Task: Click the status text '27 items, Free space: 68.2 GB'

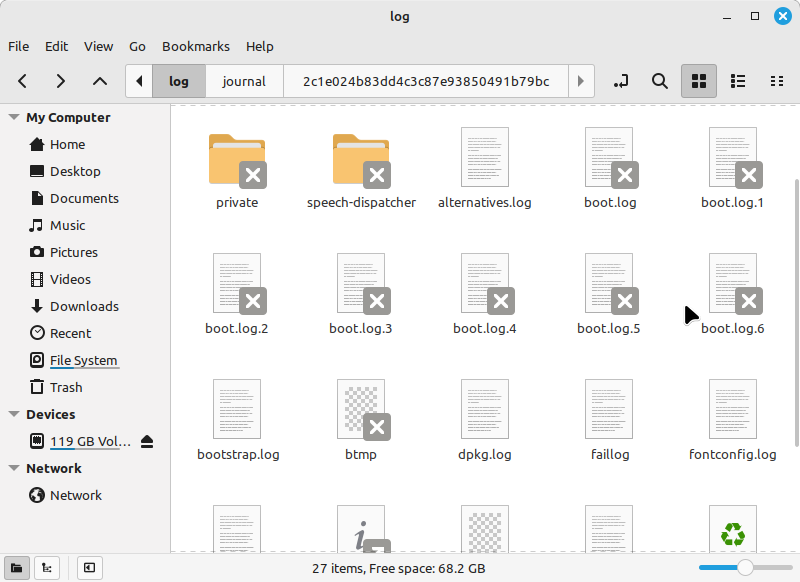Action: pos(398,568)
